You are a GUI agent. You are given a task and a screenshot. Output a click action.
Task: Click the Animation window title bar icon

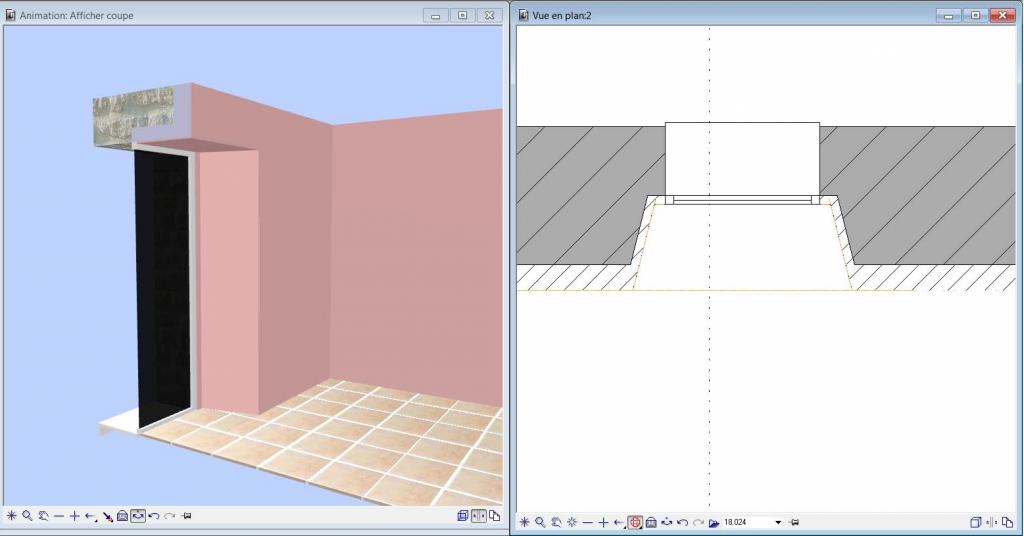click(10, 15)
